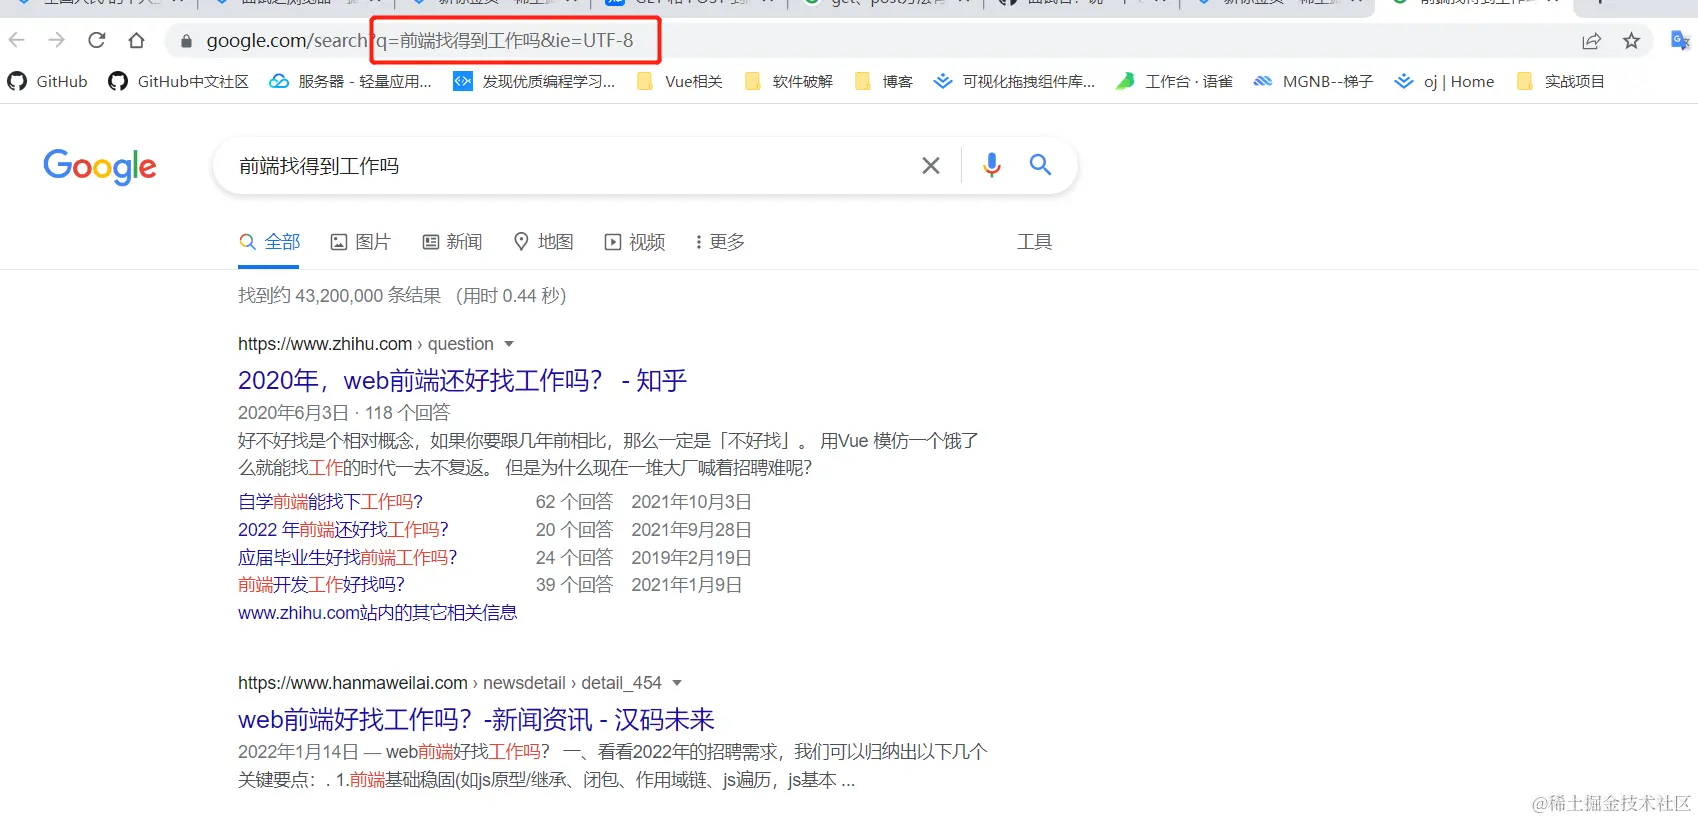Viewport: 1698px width, 820px height.
Task: Click the Google logo
Action: (x=100, y=167)
